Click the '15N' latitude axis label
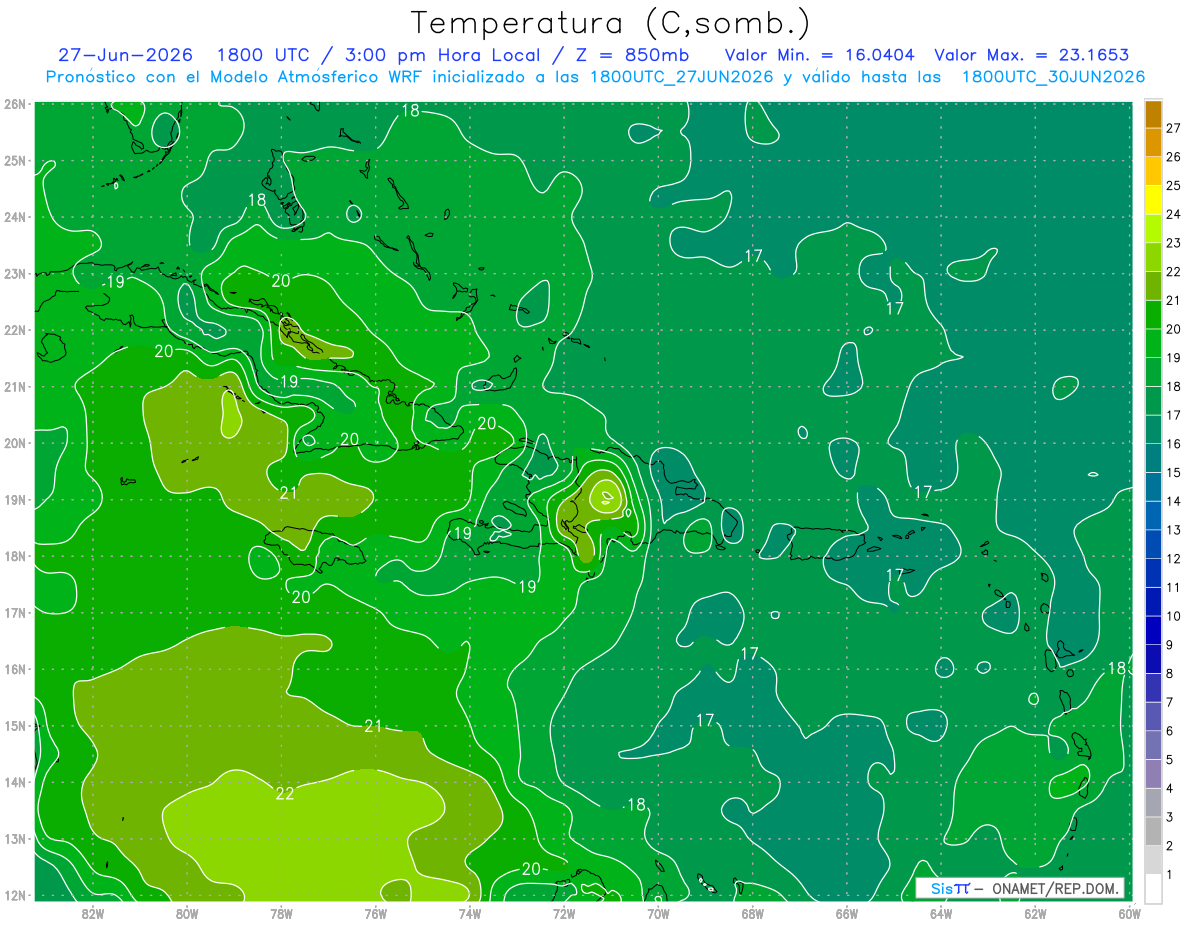This screenshot has width=1200, height=927. (14, 725)
